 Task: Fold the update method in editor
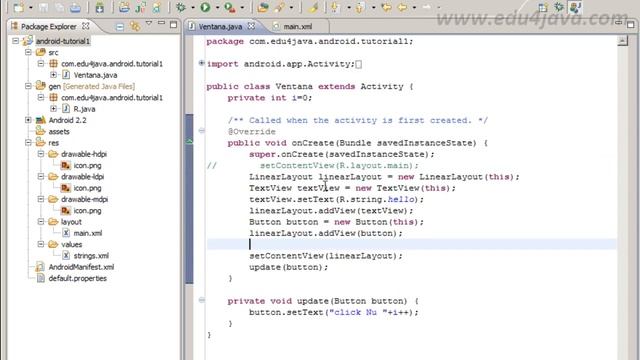202,300
